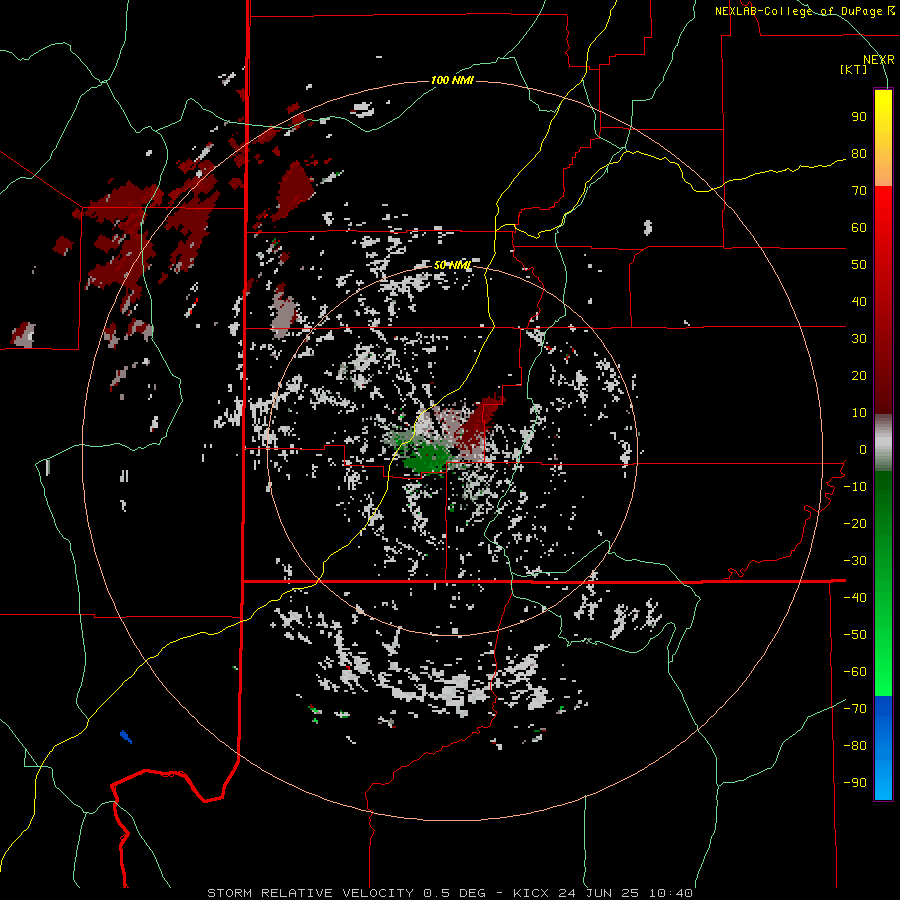
Task: Click the -60 value on the velocity scale
Action: [x=855, y=672]
